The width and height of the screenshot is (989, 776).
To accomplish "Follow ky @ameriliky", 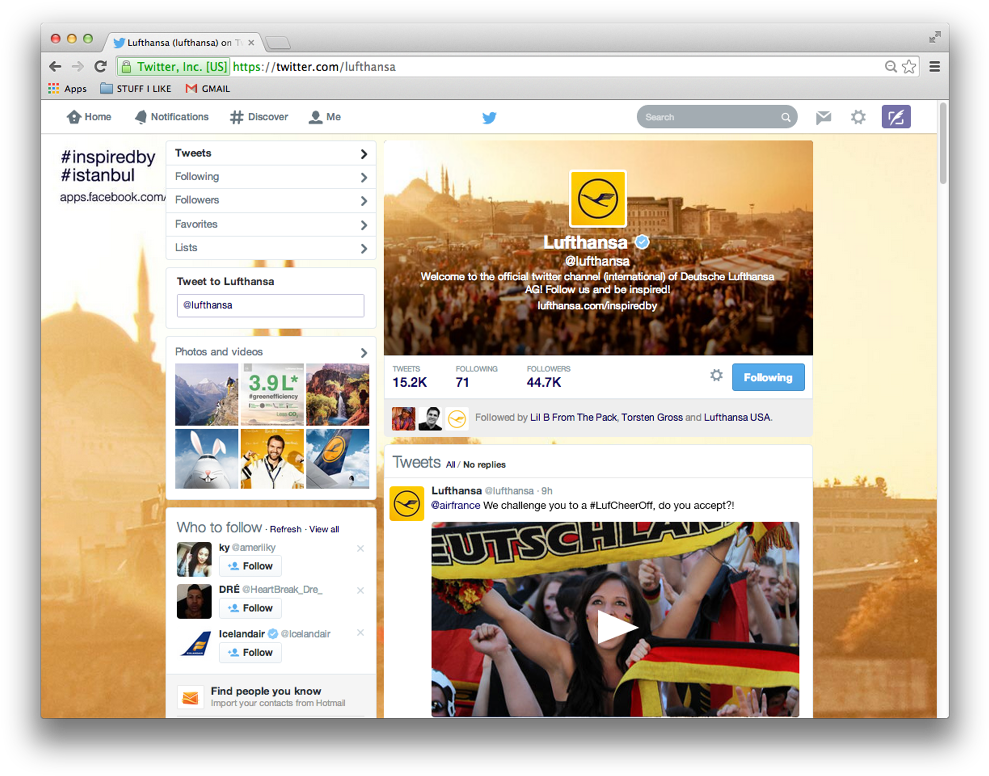I will tap(249, 566).
